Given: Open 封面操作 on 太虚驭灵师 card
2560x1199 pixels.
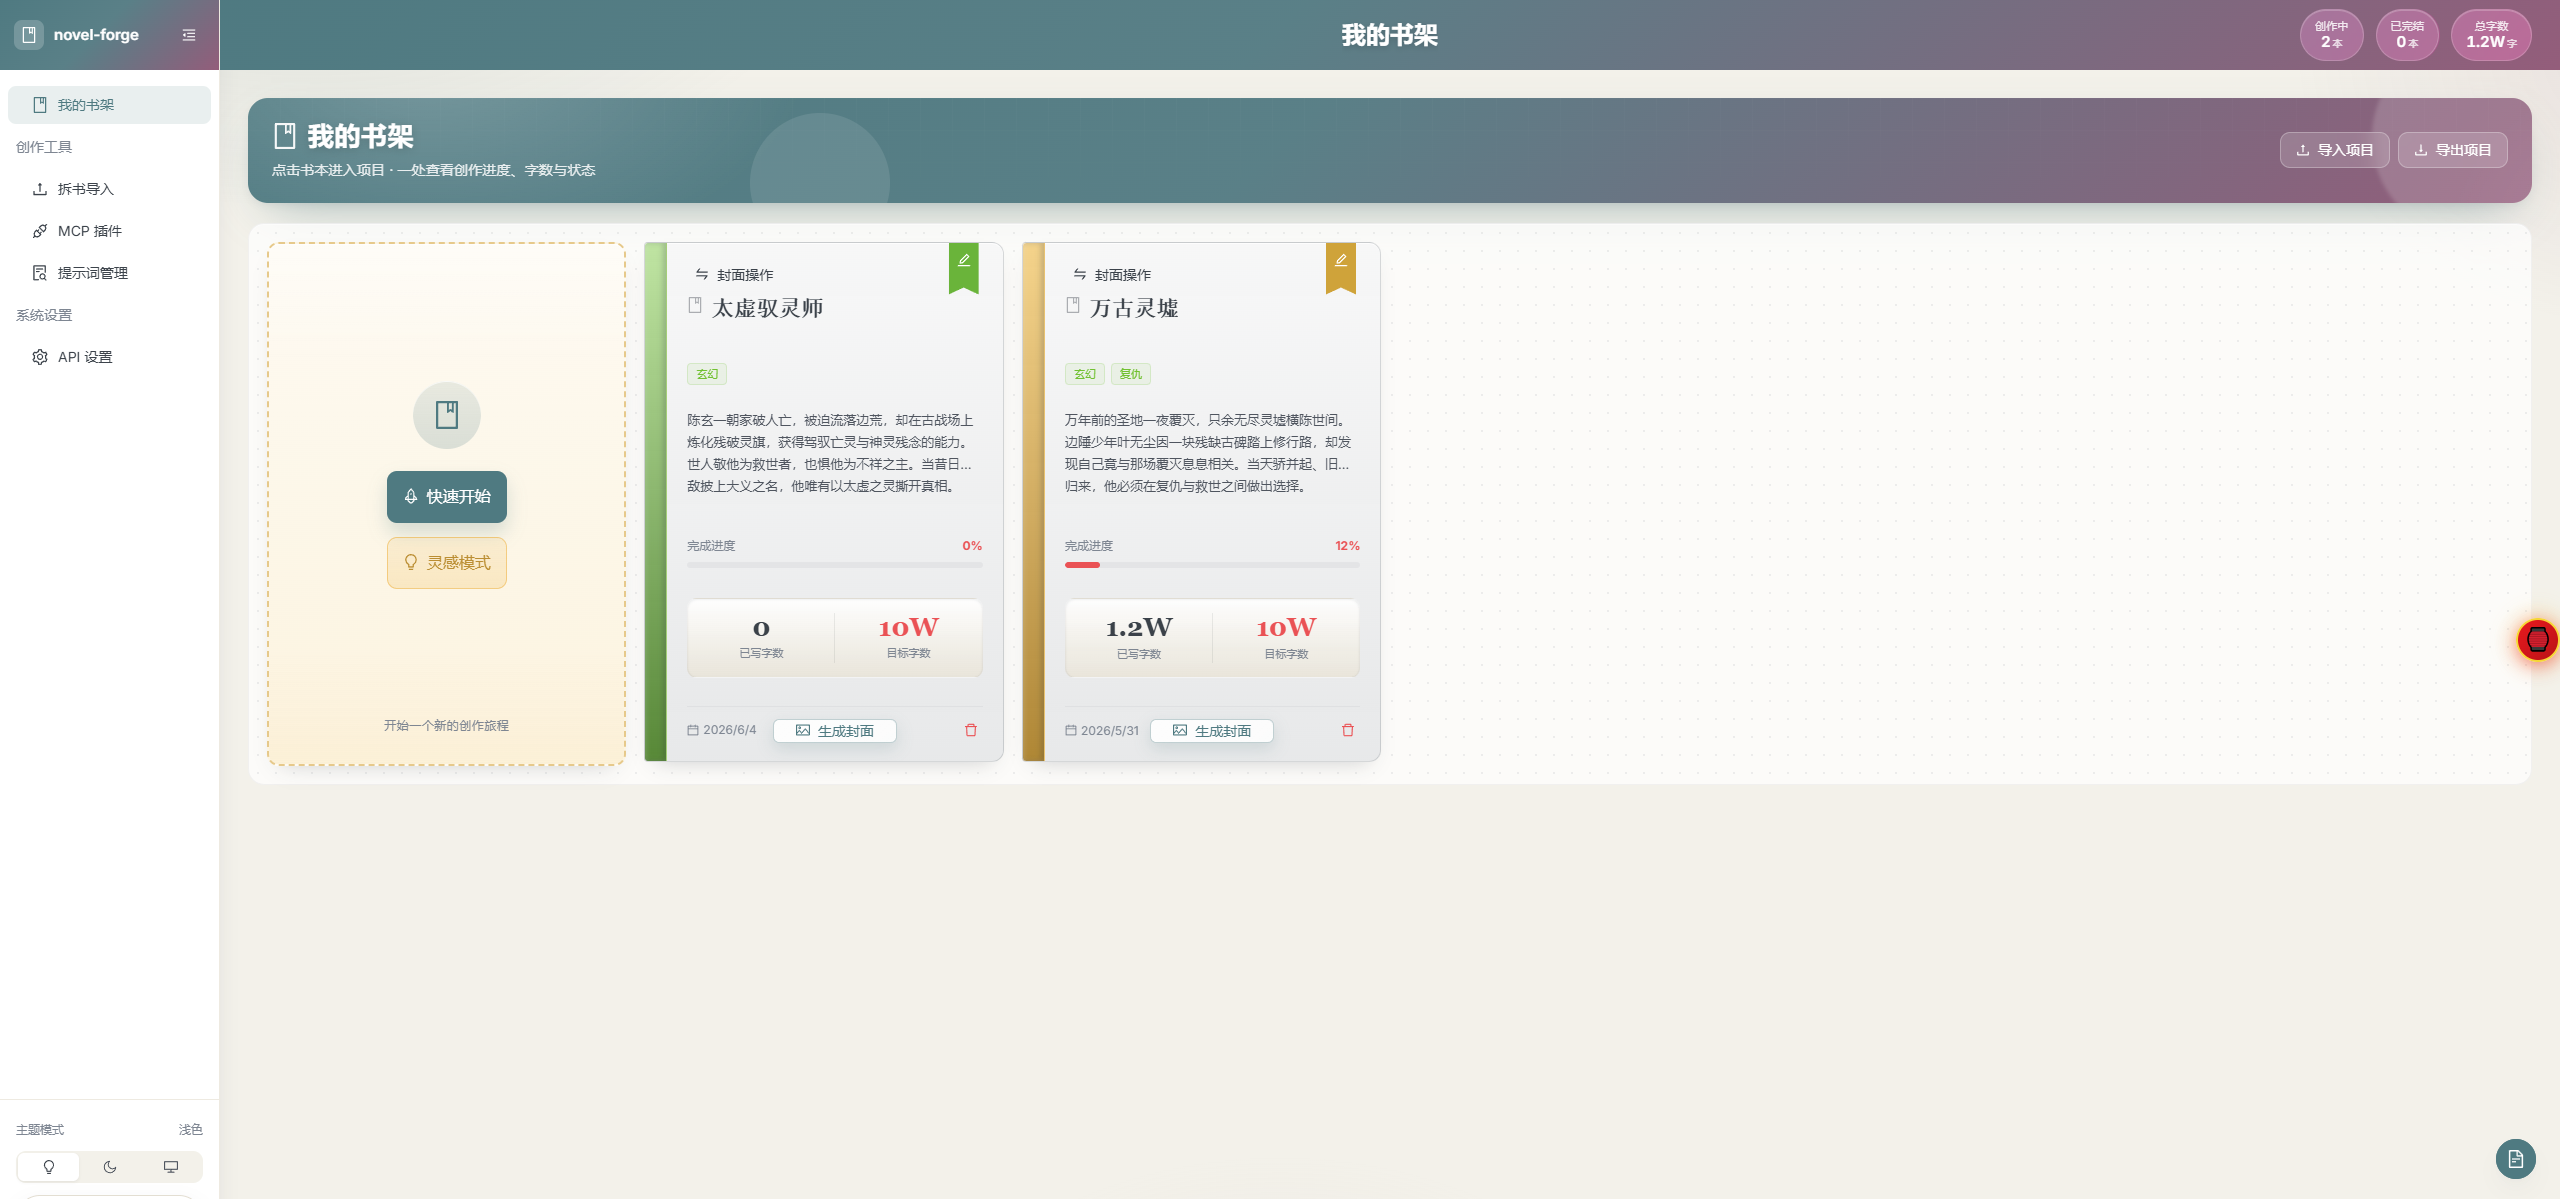Looking at the screenshot, I should tap(734, 275).
